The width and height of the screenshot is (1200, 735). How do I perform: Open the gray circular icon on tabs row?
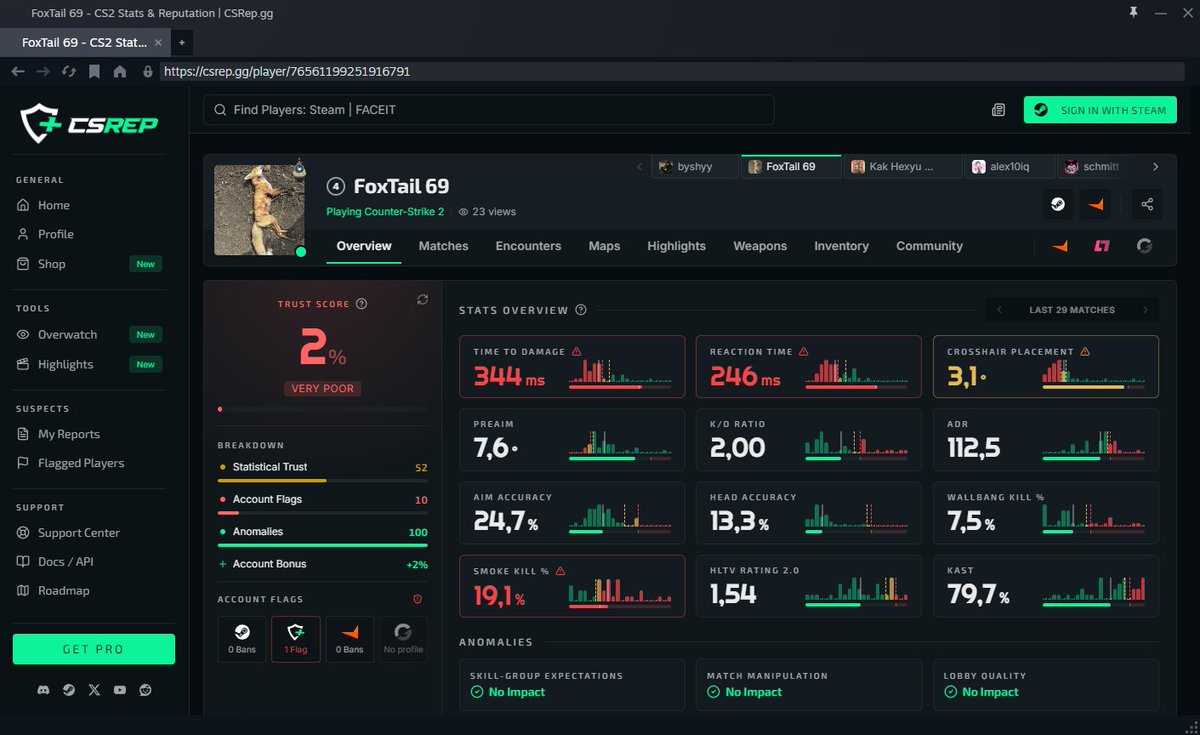click(1145, 246)
